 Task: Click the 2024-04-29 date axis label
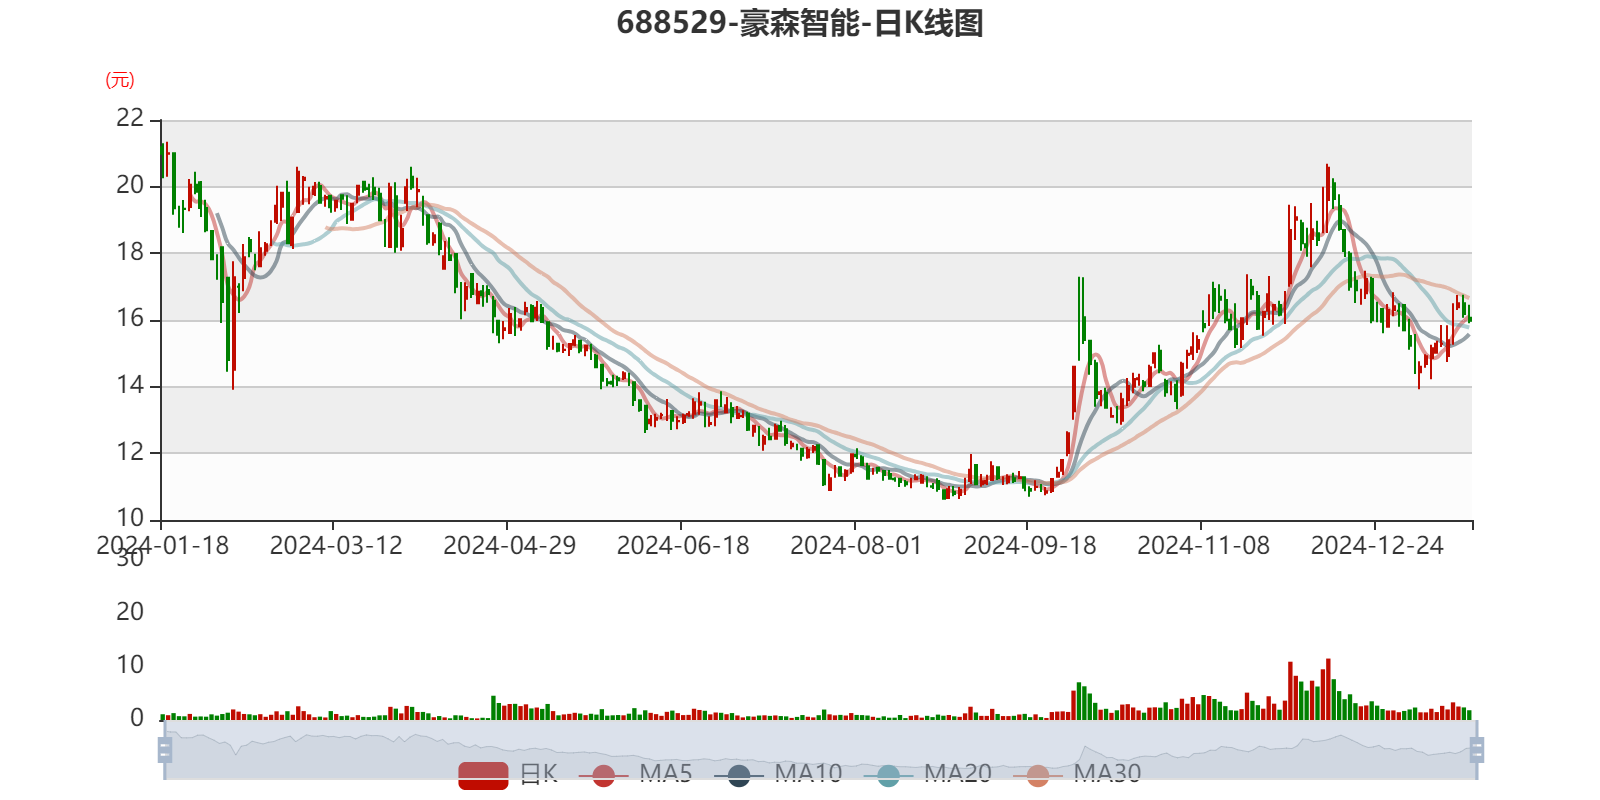point(510,546)
